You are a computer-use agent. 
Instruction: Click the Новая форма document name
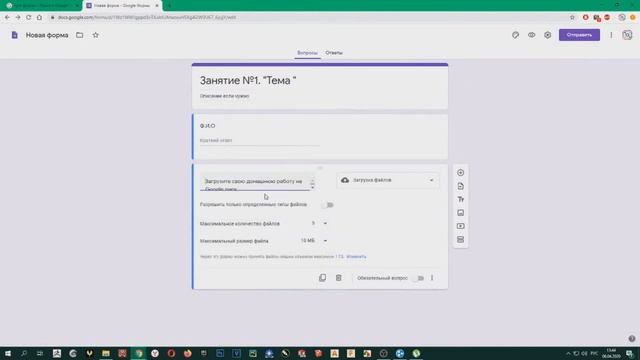pyautogui.click(x=47, y=35)
